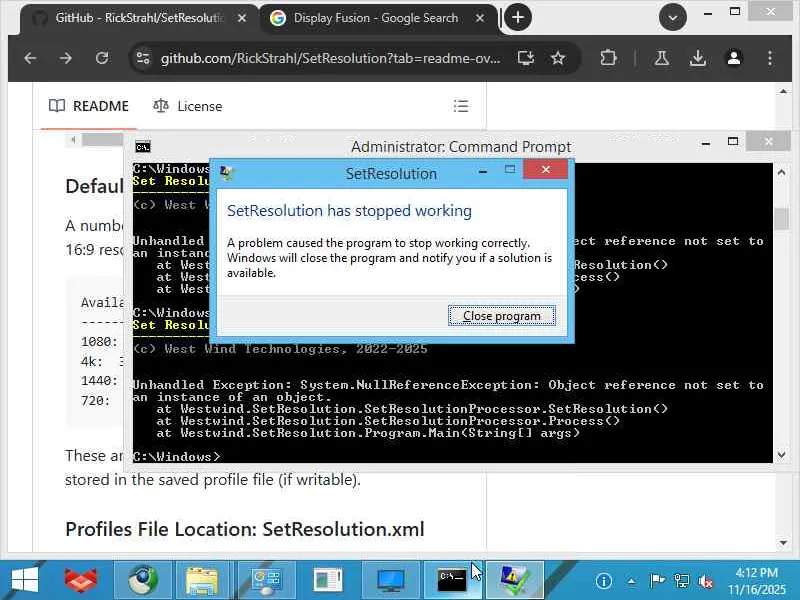Click Close program in the SetResolution dialog

coord(502,316)
